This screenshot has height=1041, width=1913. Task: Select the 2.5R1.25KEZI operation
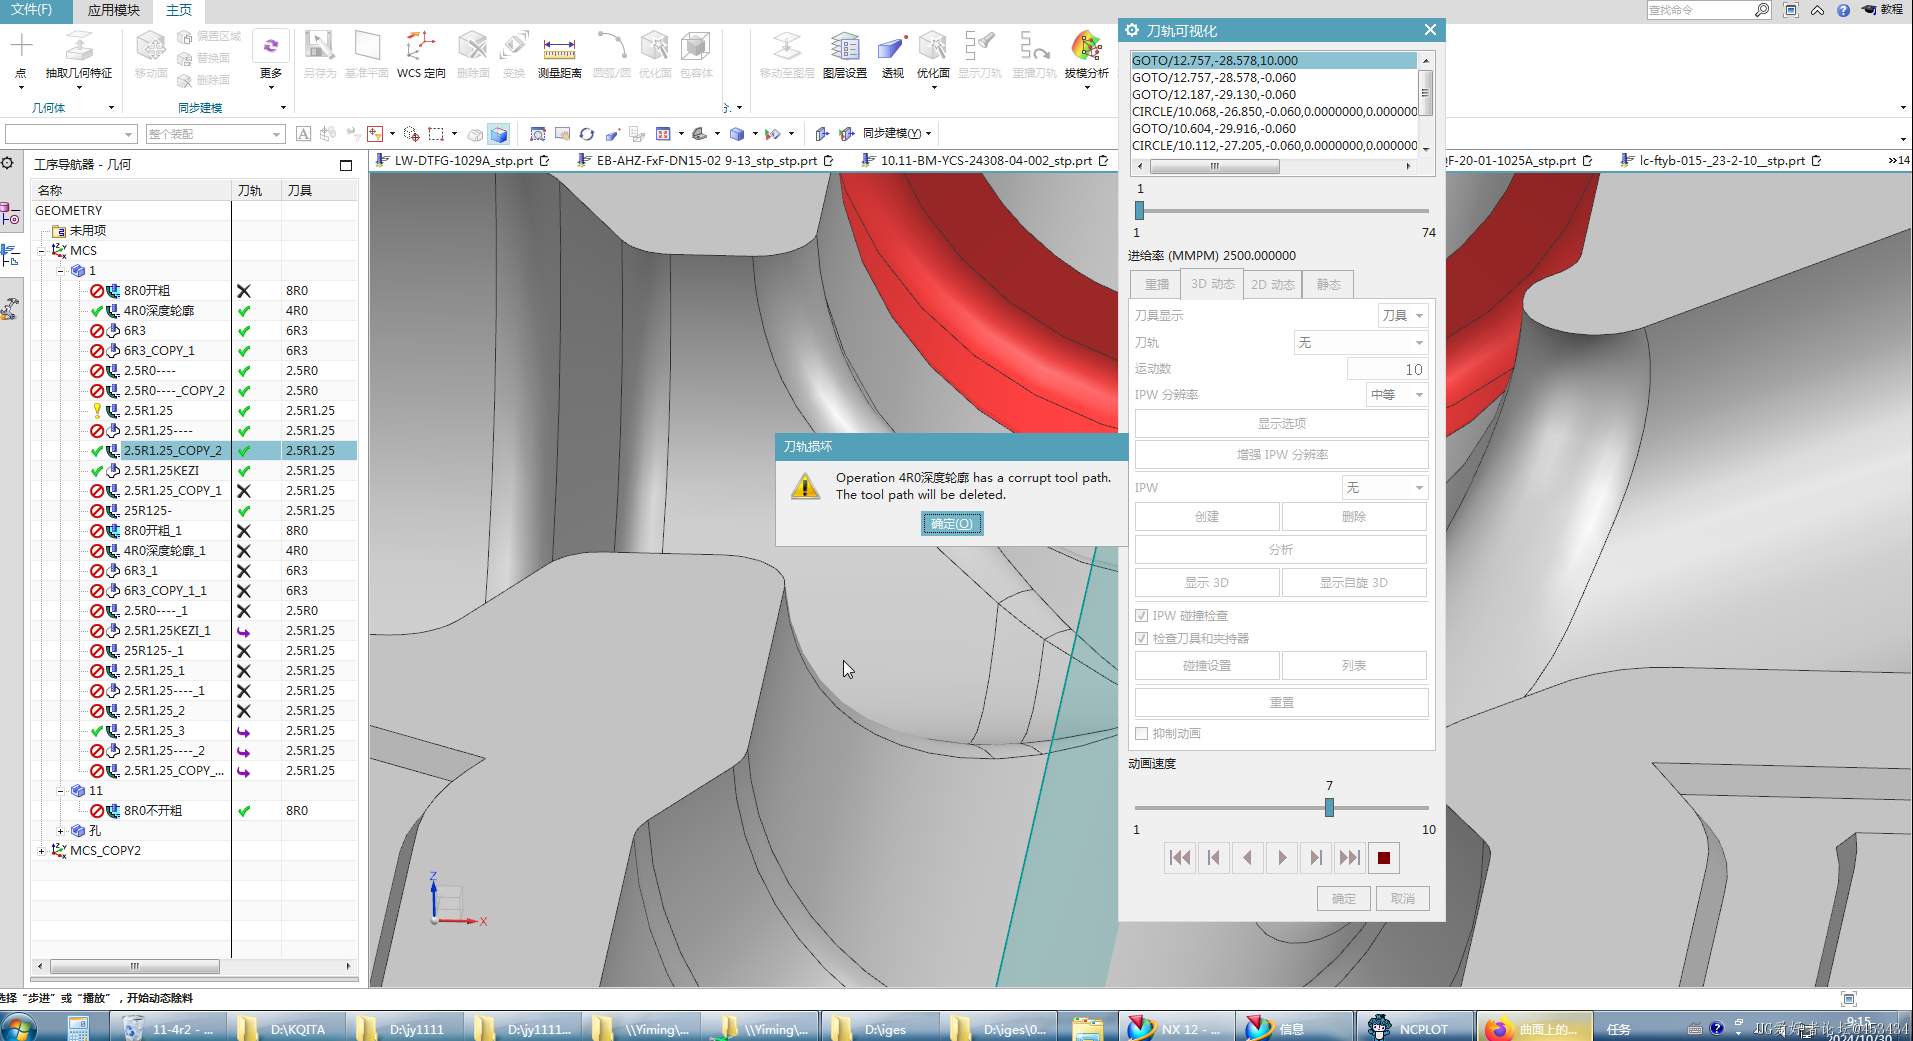pyautogui.click(x=161, y=471)
